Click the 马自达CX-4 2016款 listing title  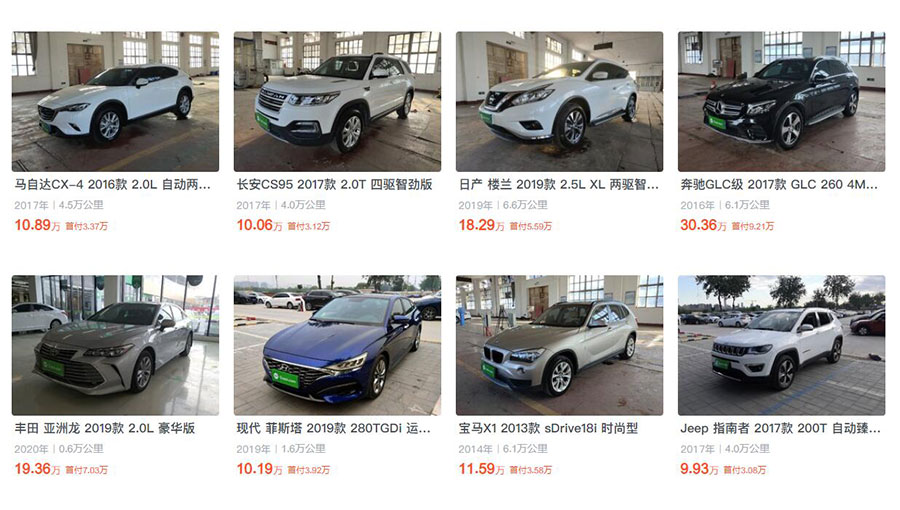(x=112, y=185)
